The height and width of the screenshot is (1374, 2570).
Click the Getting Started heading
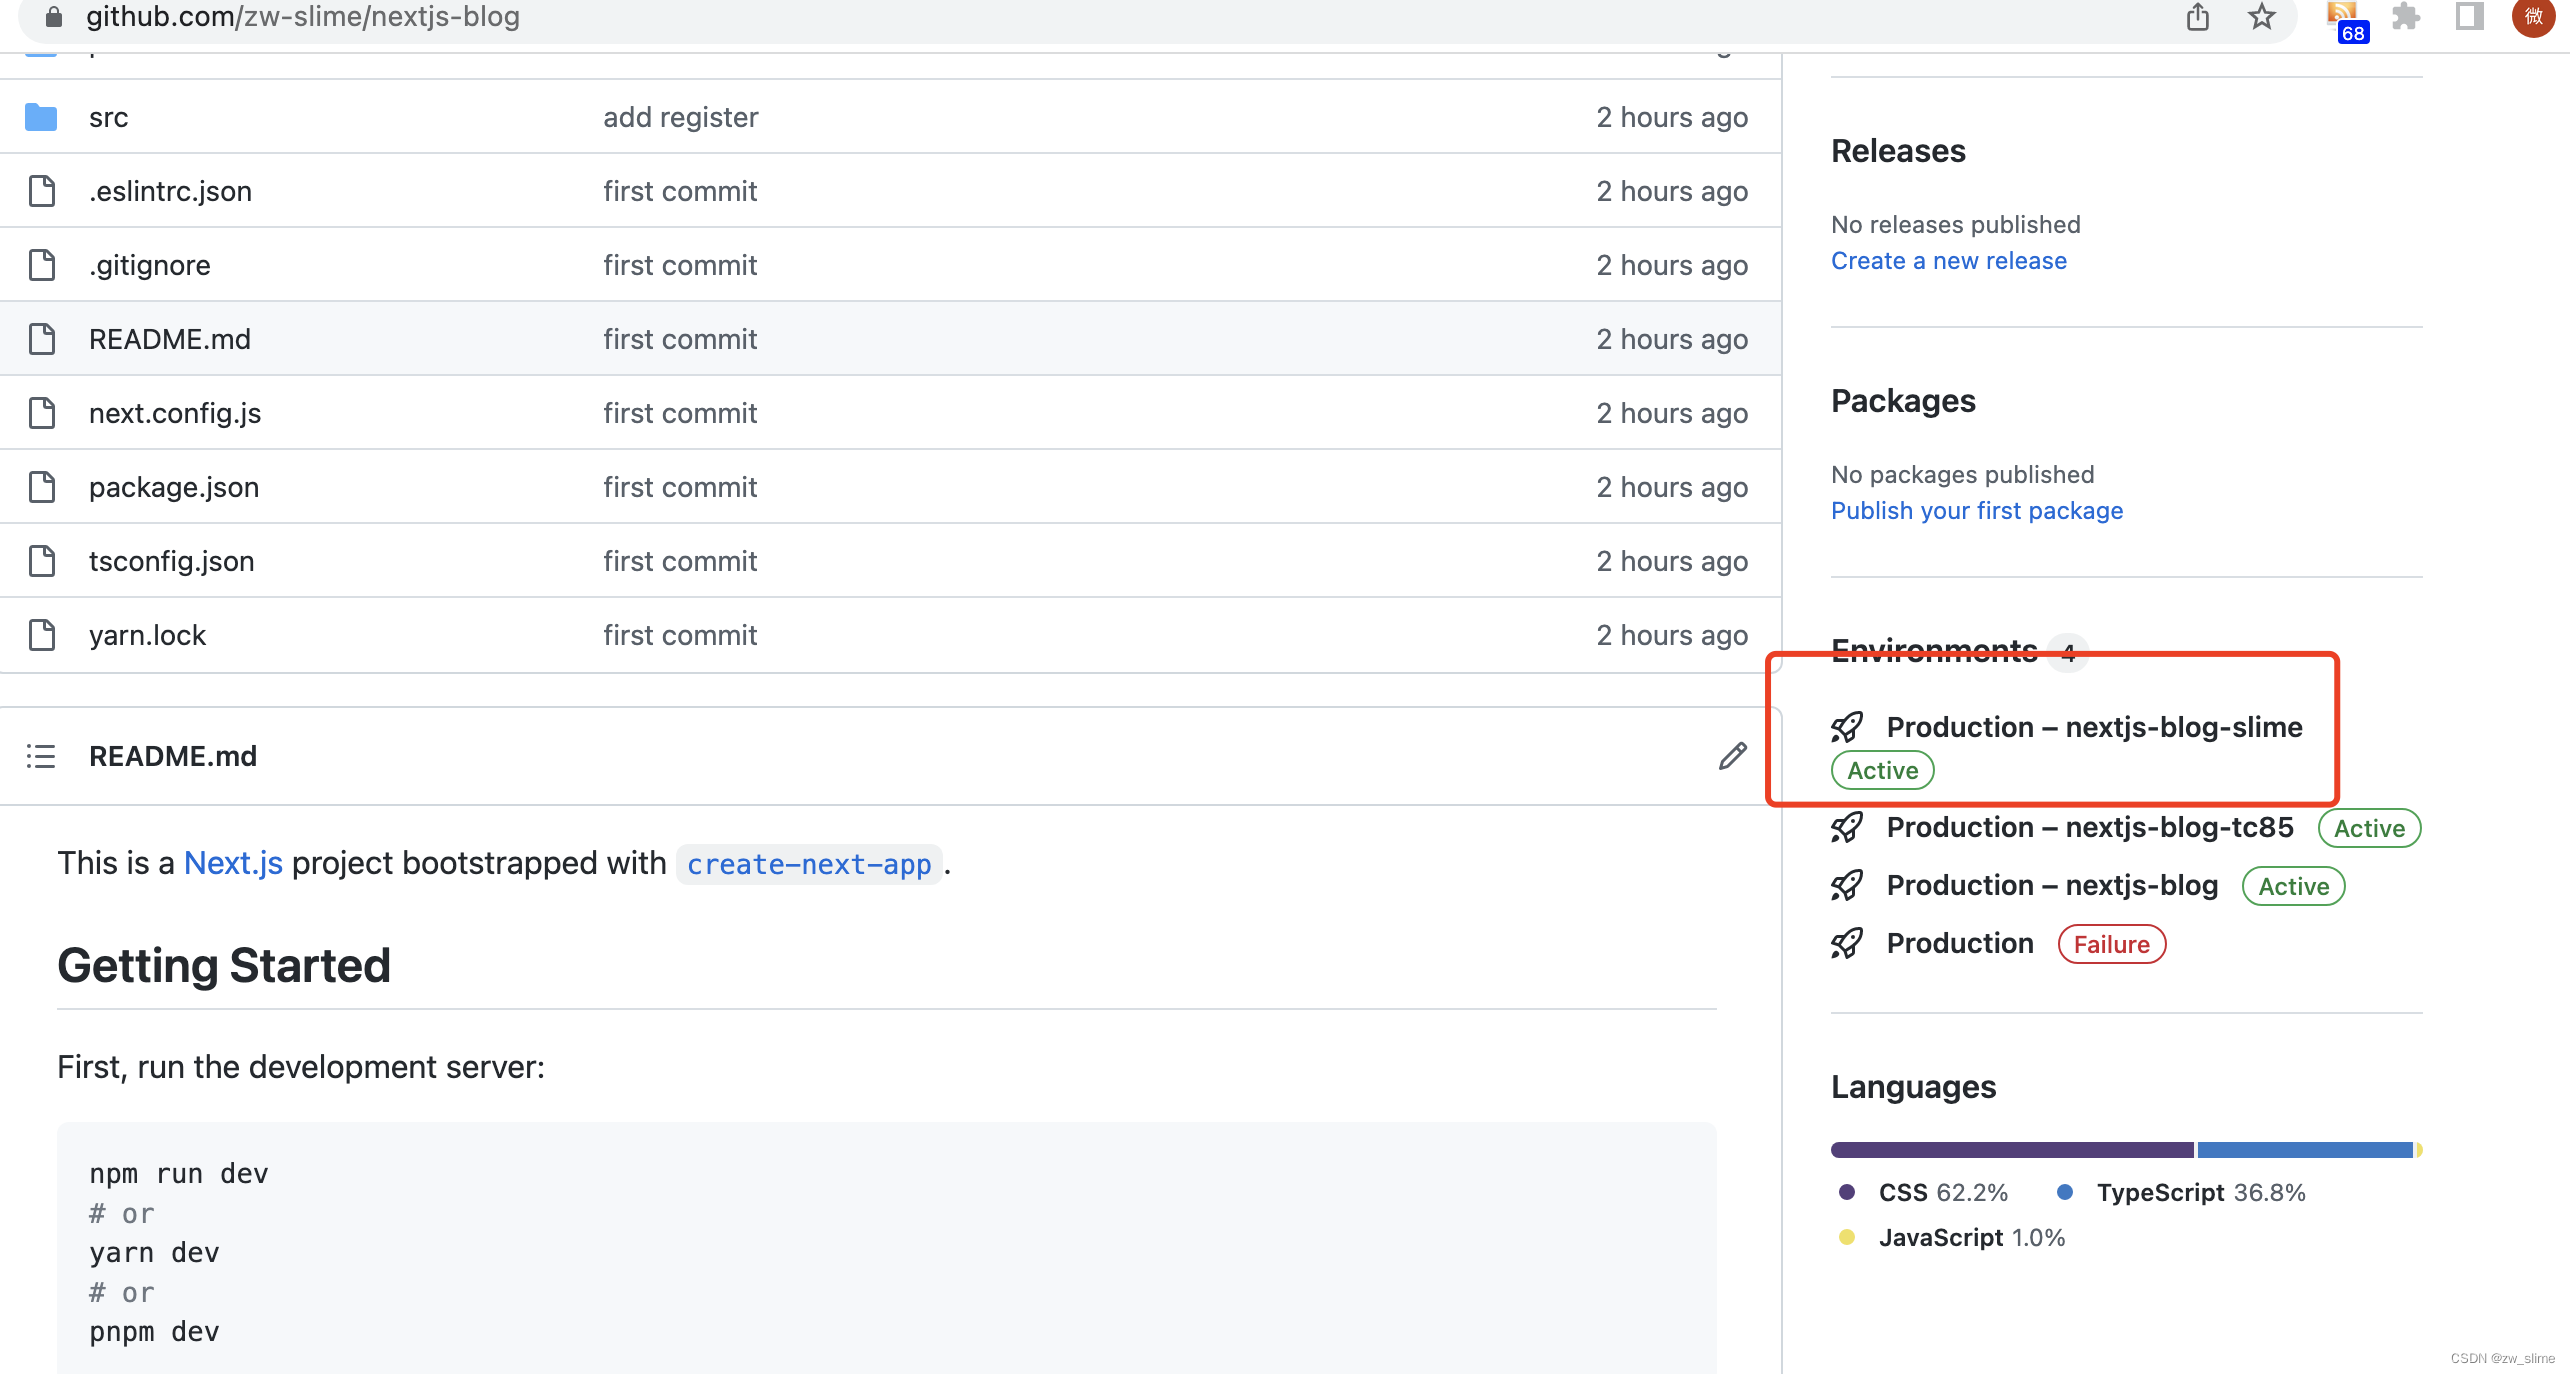(x=224, y=965)
